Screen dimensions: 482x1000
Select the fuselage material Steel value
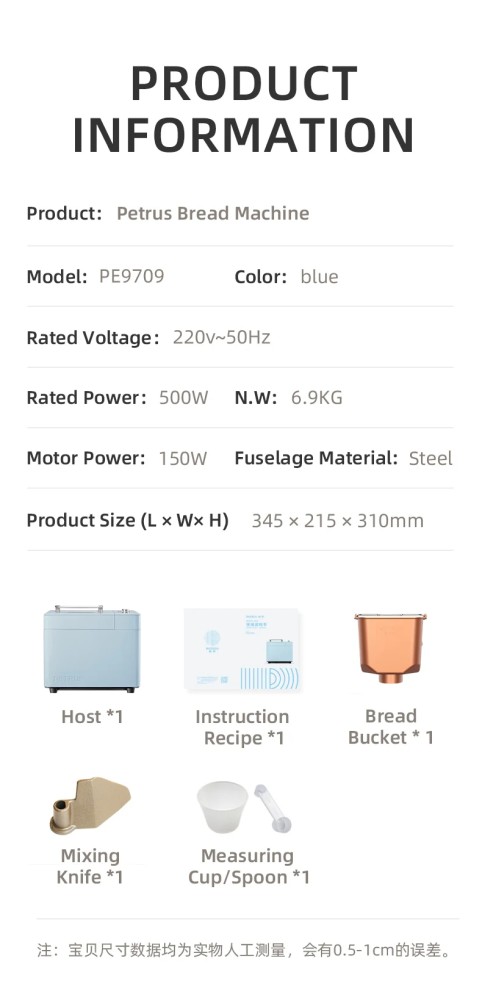(430, 458)
